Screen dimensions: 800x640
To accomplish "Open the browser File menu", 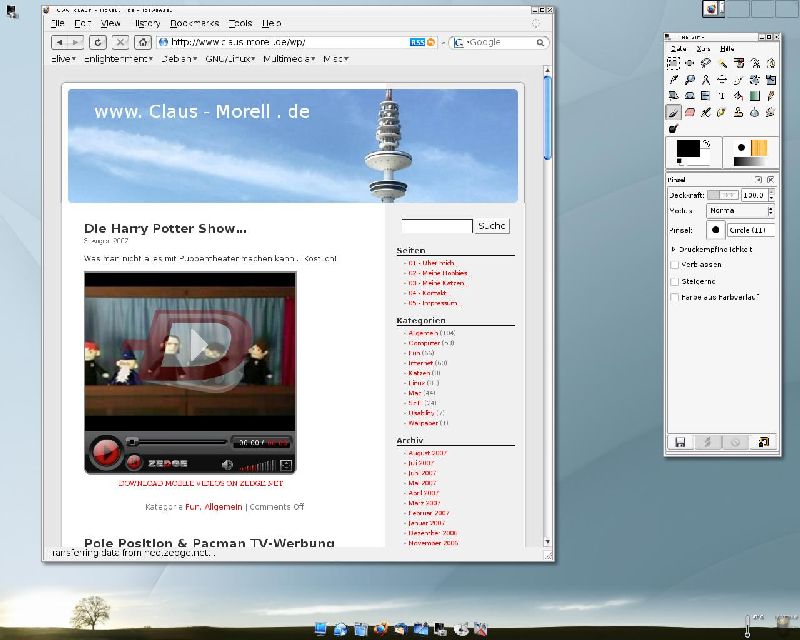I will click(58, 23).
